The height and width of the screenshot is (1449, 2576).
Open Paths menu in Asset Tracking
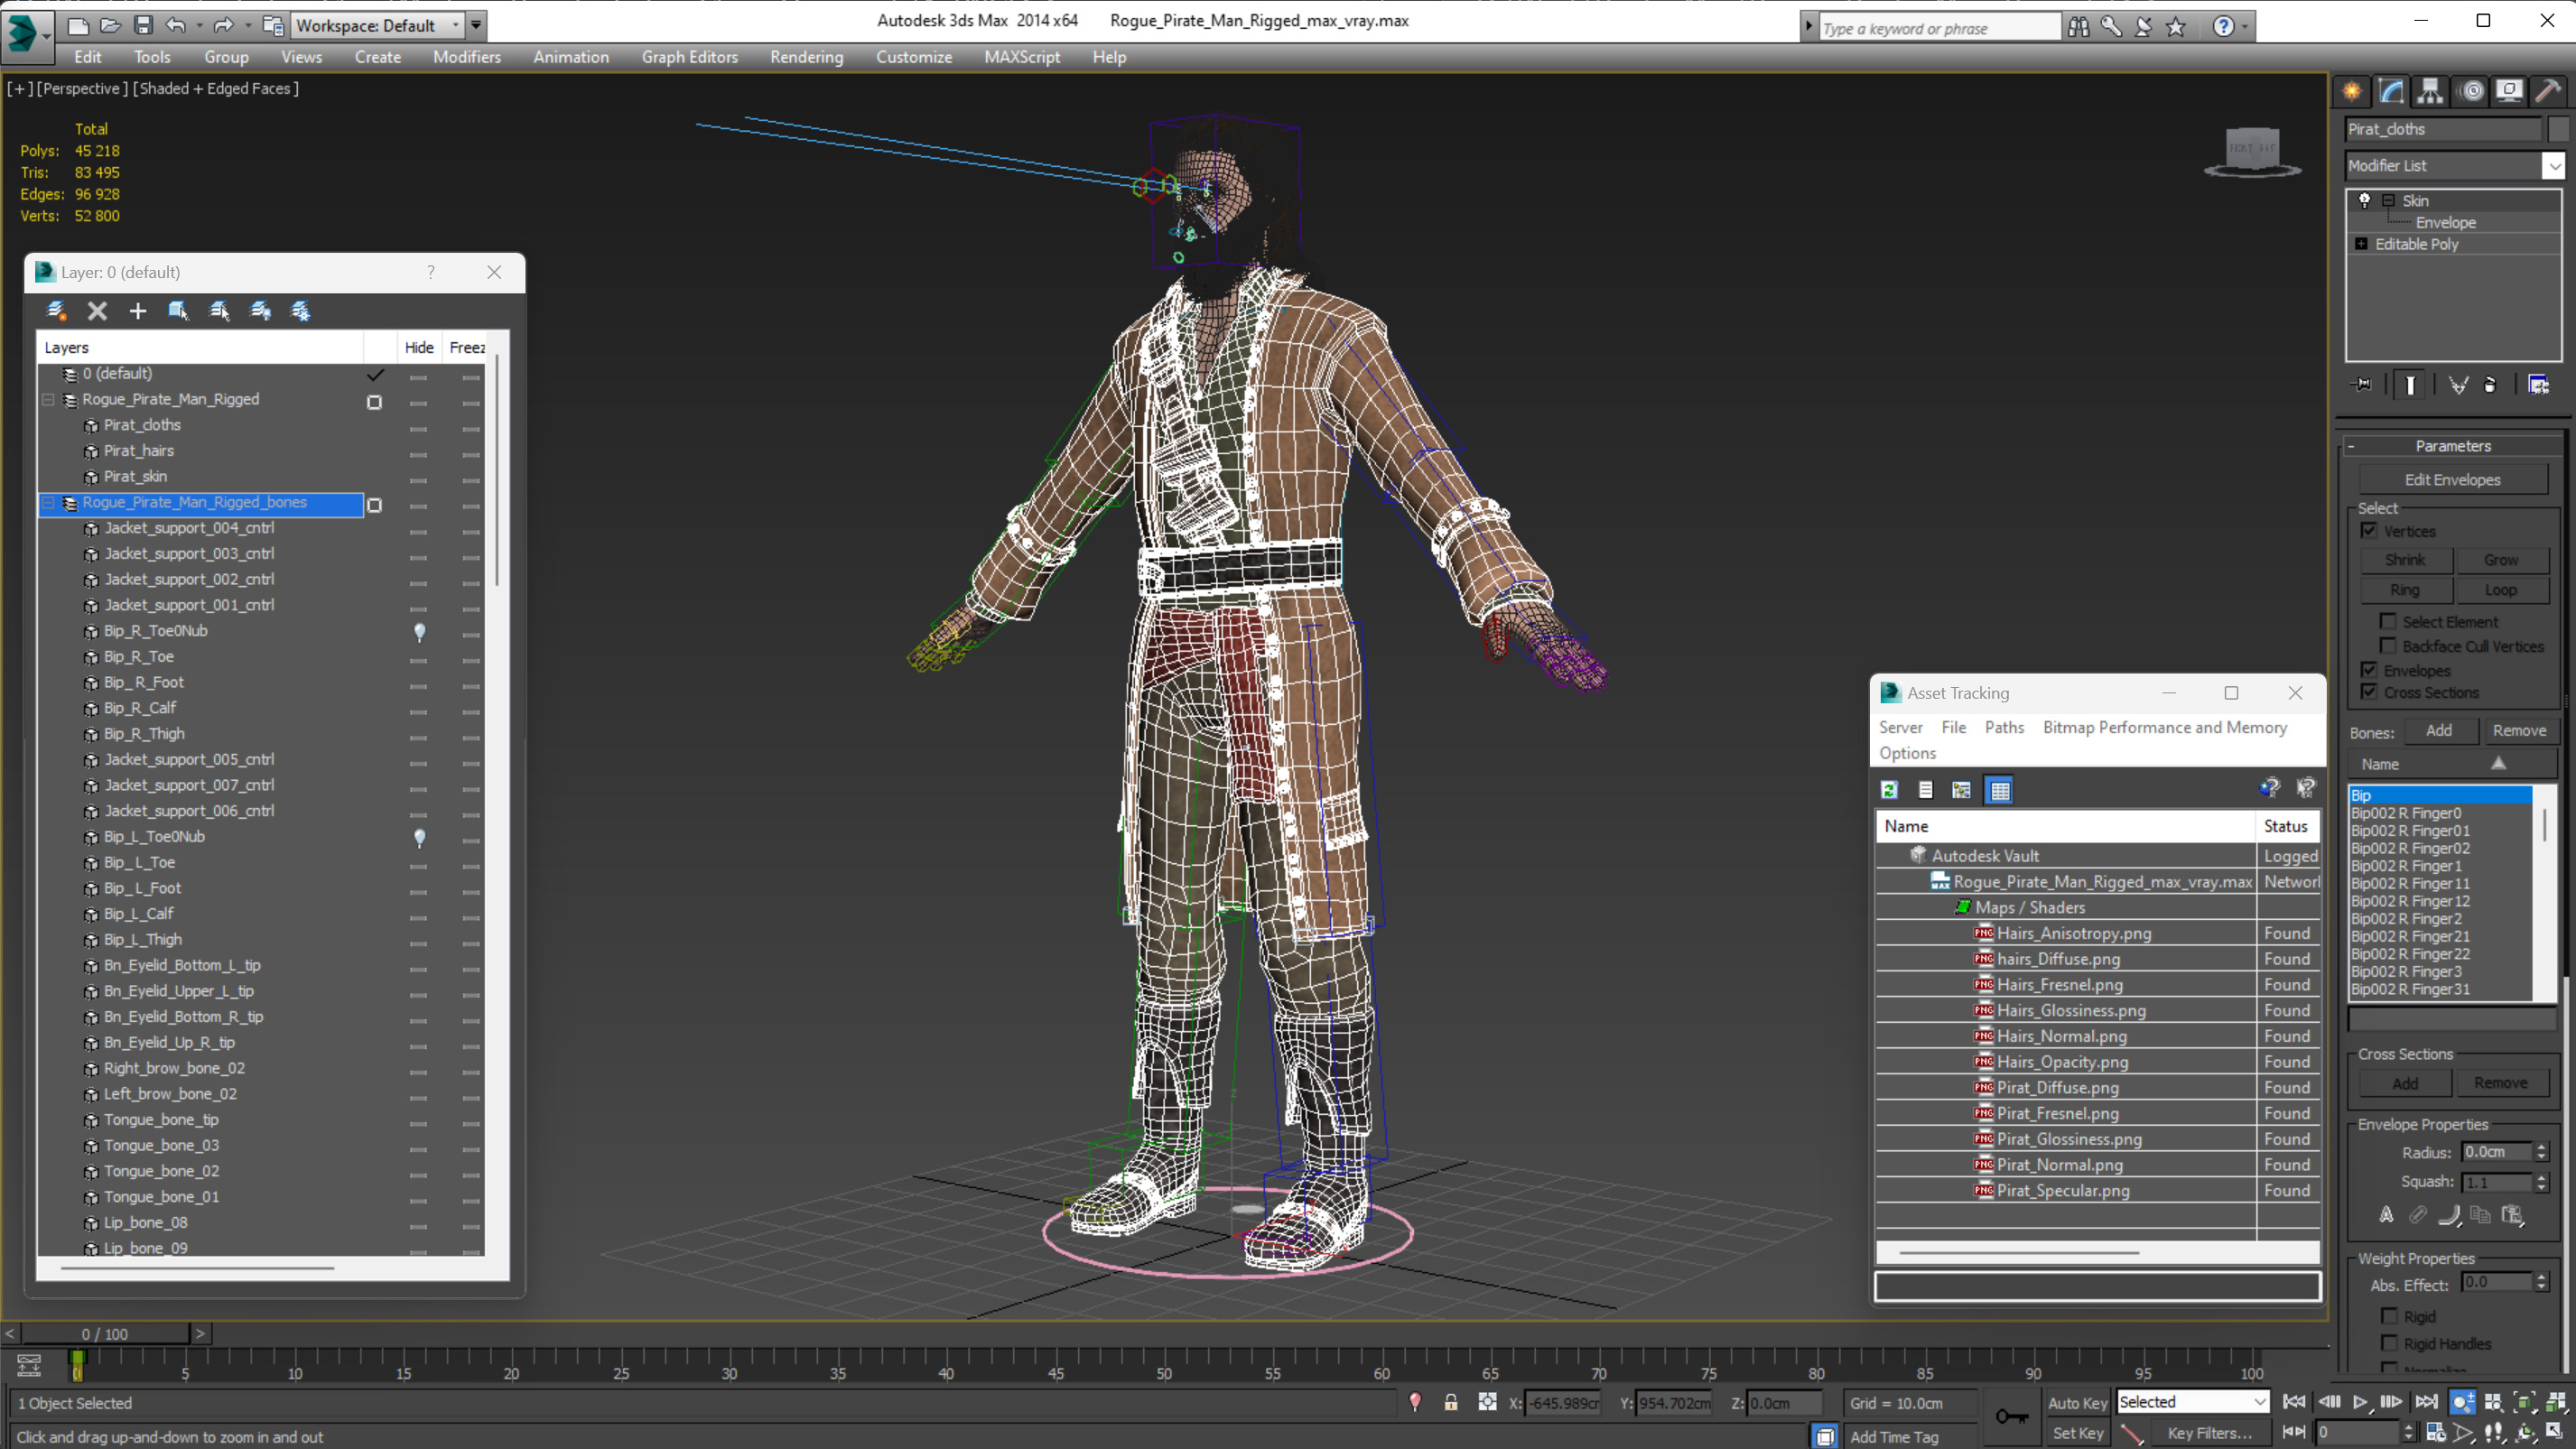(x=2004, y=727)
